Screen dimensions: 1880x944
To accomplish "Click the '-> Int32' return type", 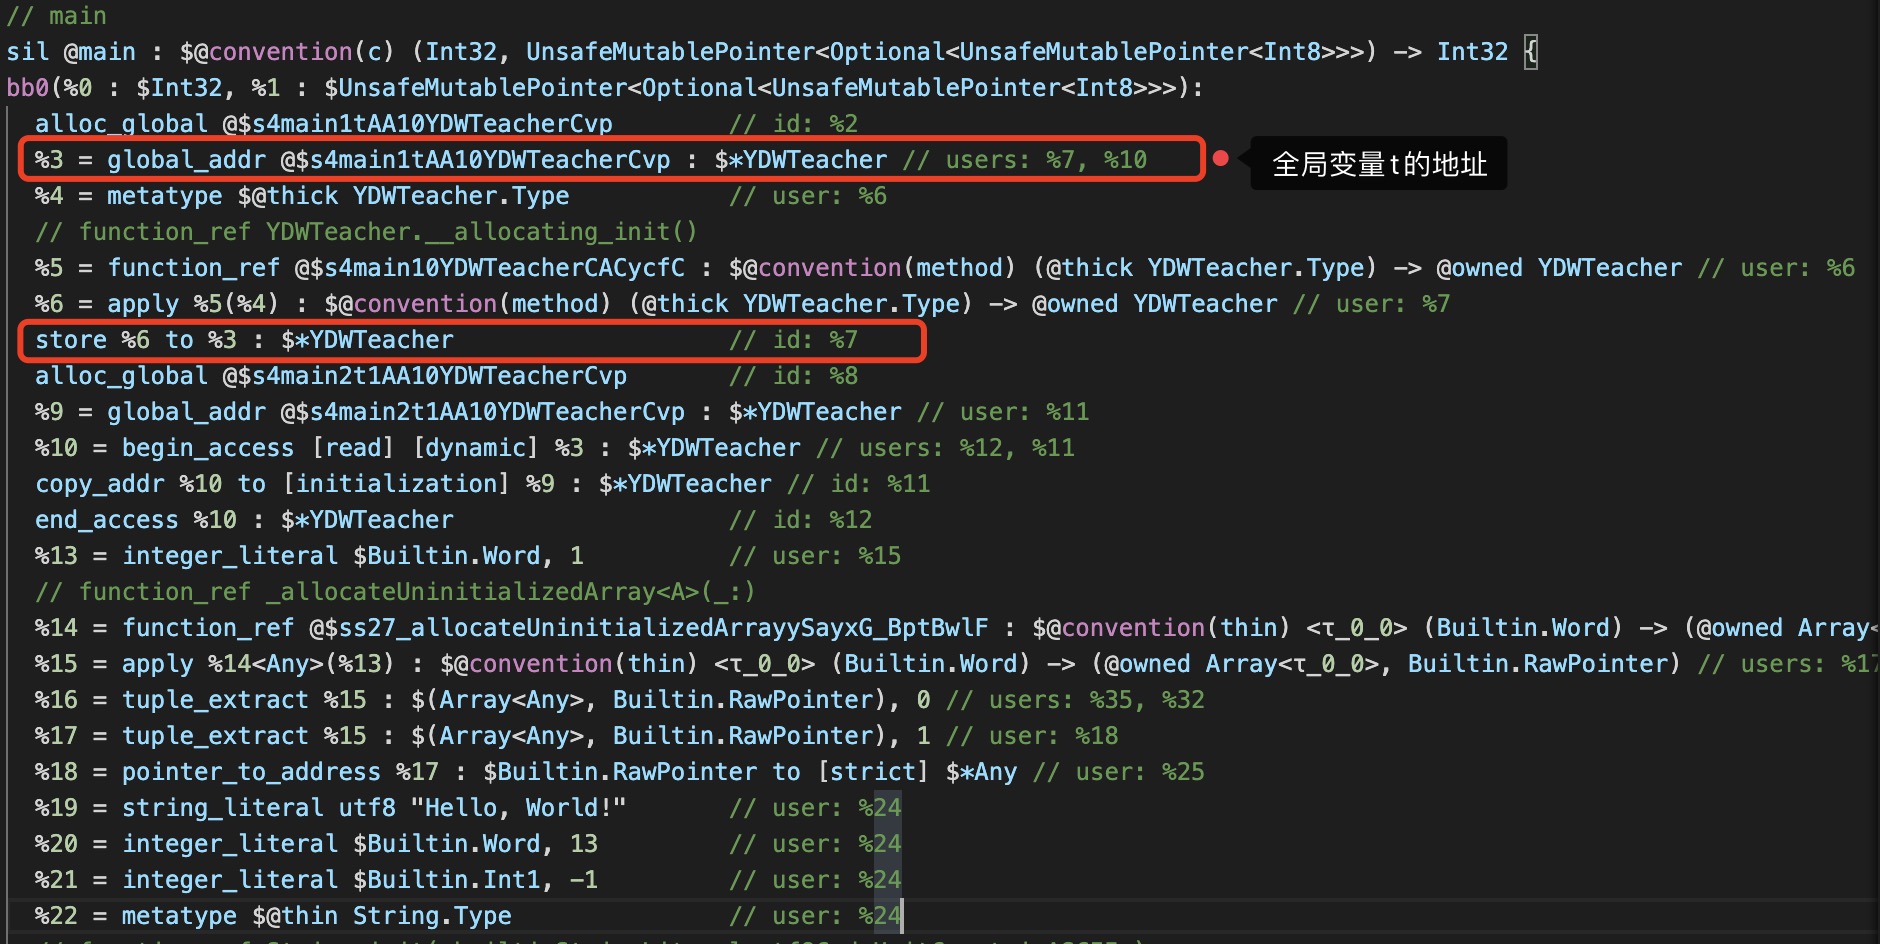I will (x=1451, y=52).
